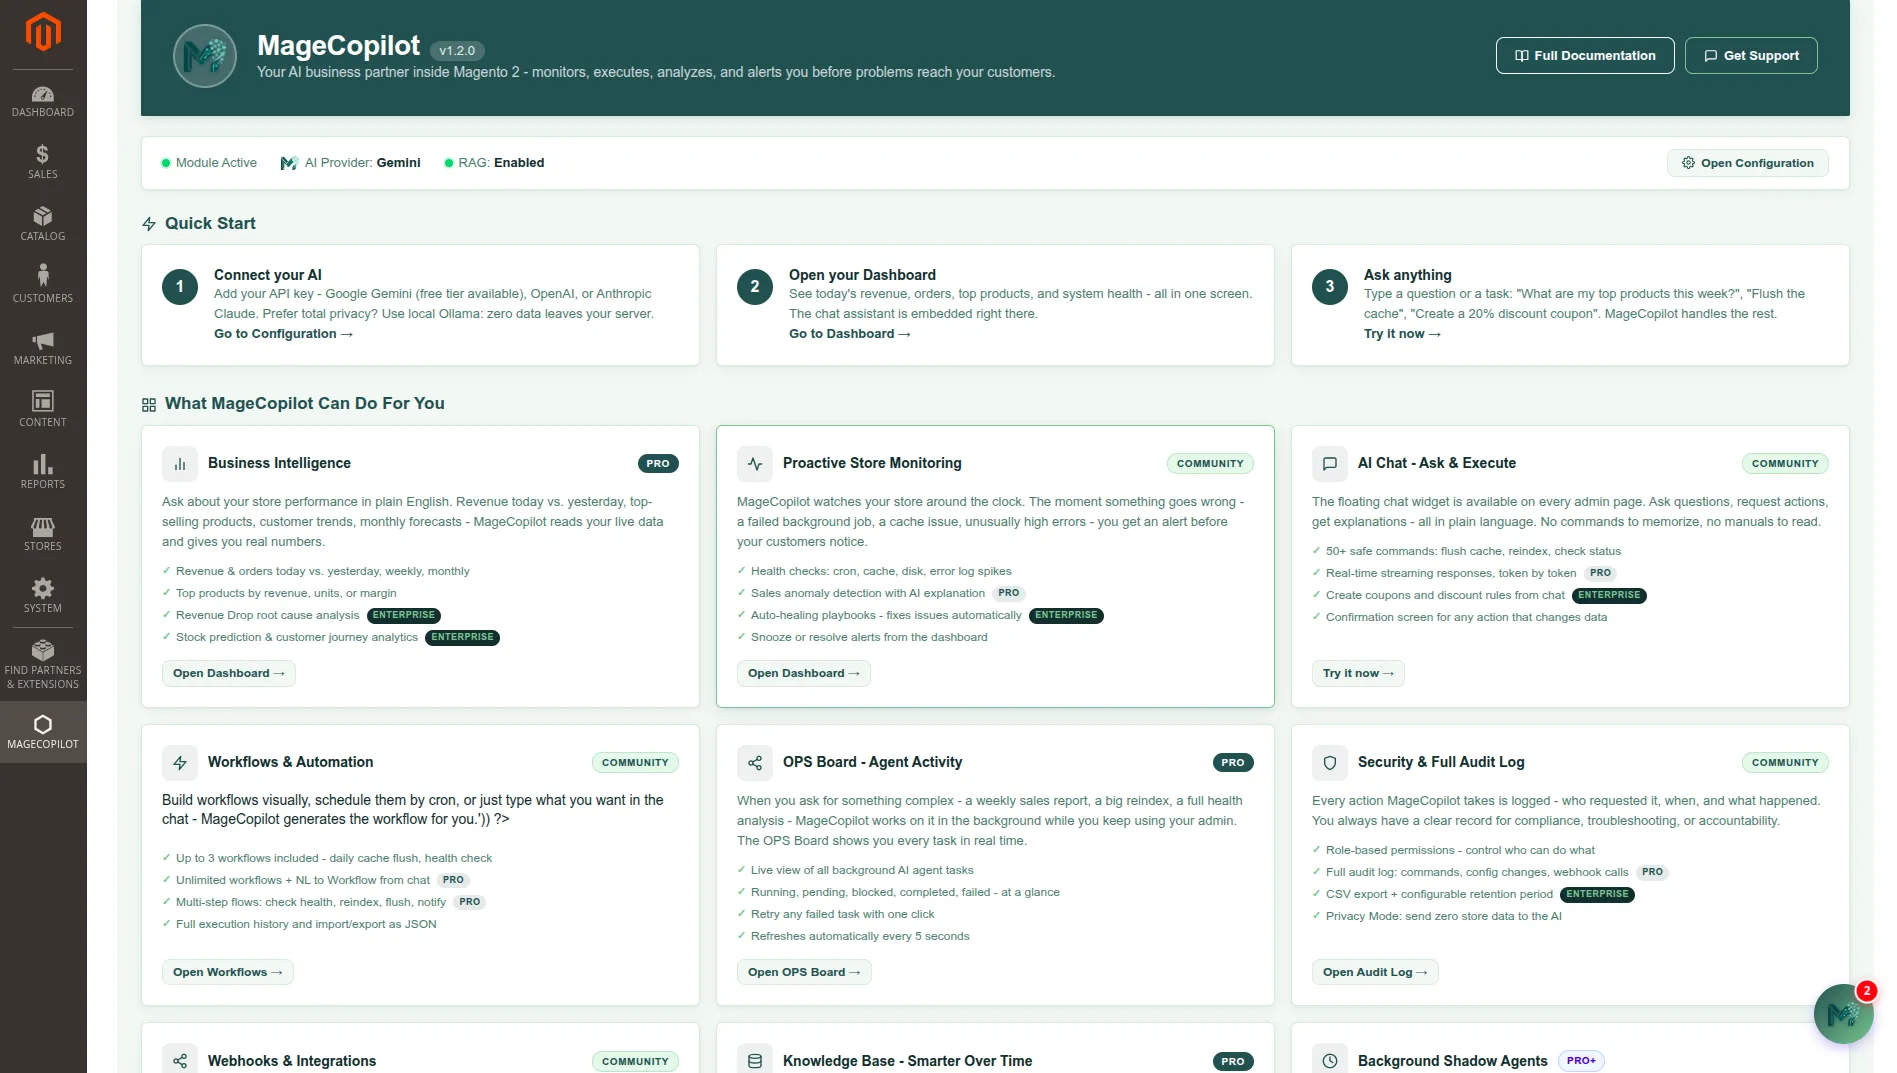Click 'Refreshes automatically every 5 seconds' text

(x=860, y=937)
